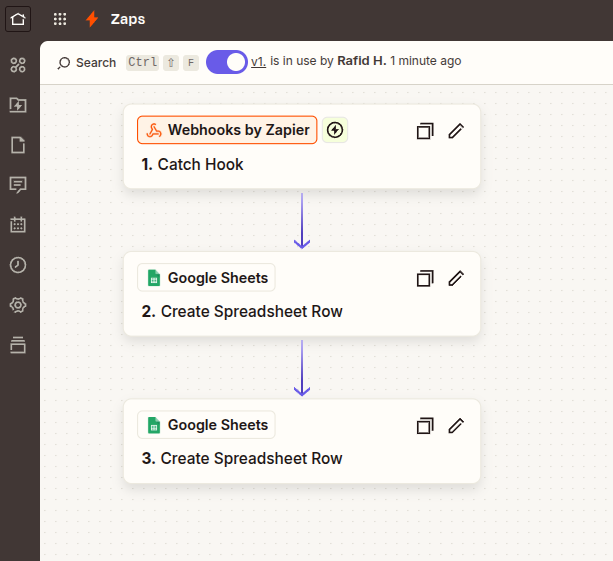Screen dimensions: 613x561
Task: Open the apps/discover sidebar icon
Action: pos(18,65)
